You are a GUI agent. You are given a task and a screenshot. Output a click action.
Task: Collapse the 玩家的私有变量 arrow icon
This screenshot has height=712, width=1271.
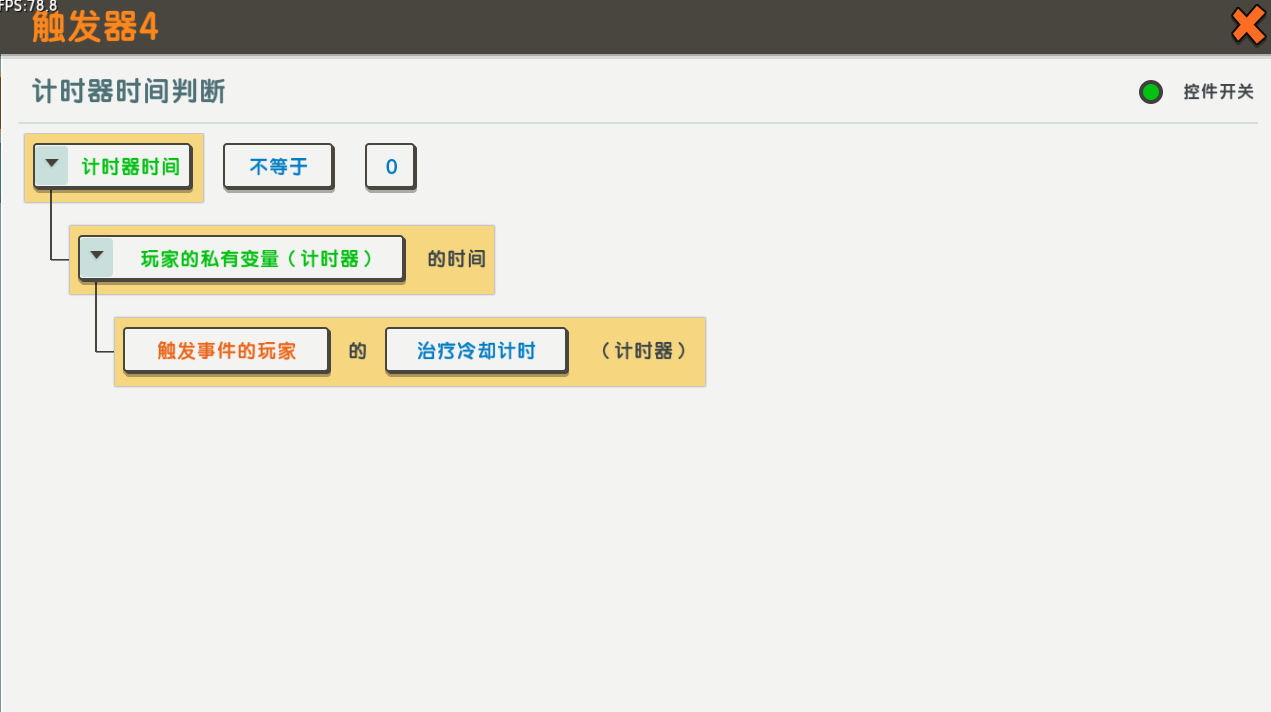coord(96,257)
